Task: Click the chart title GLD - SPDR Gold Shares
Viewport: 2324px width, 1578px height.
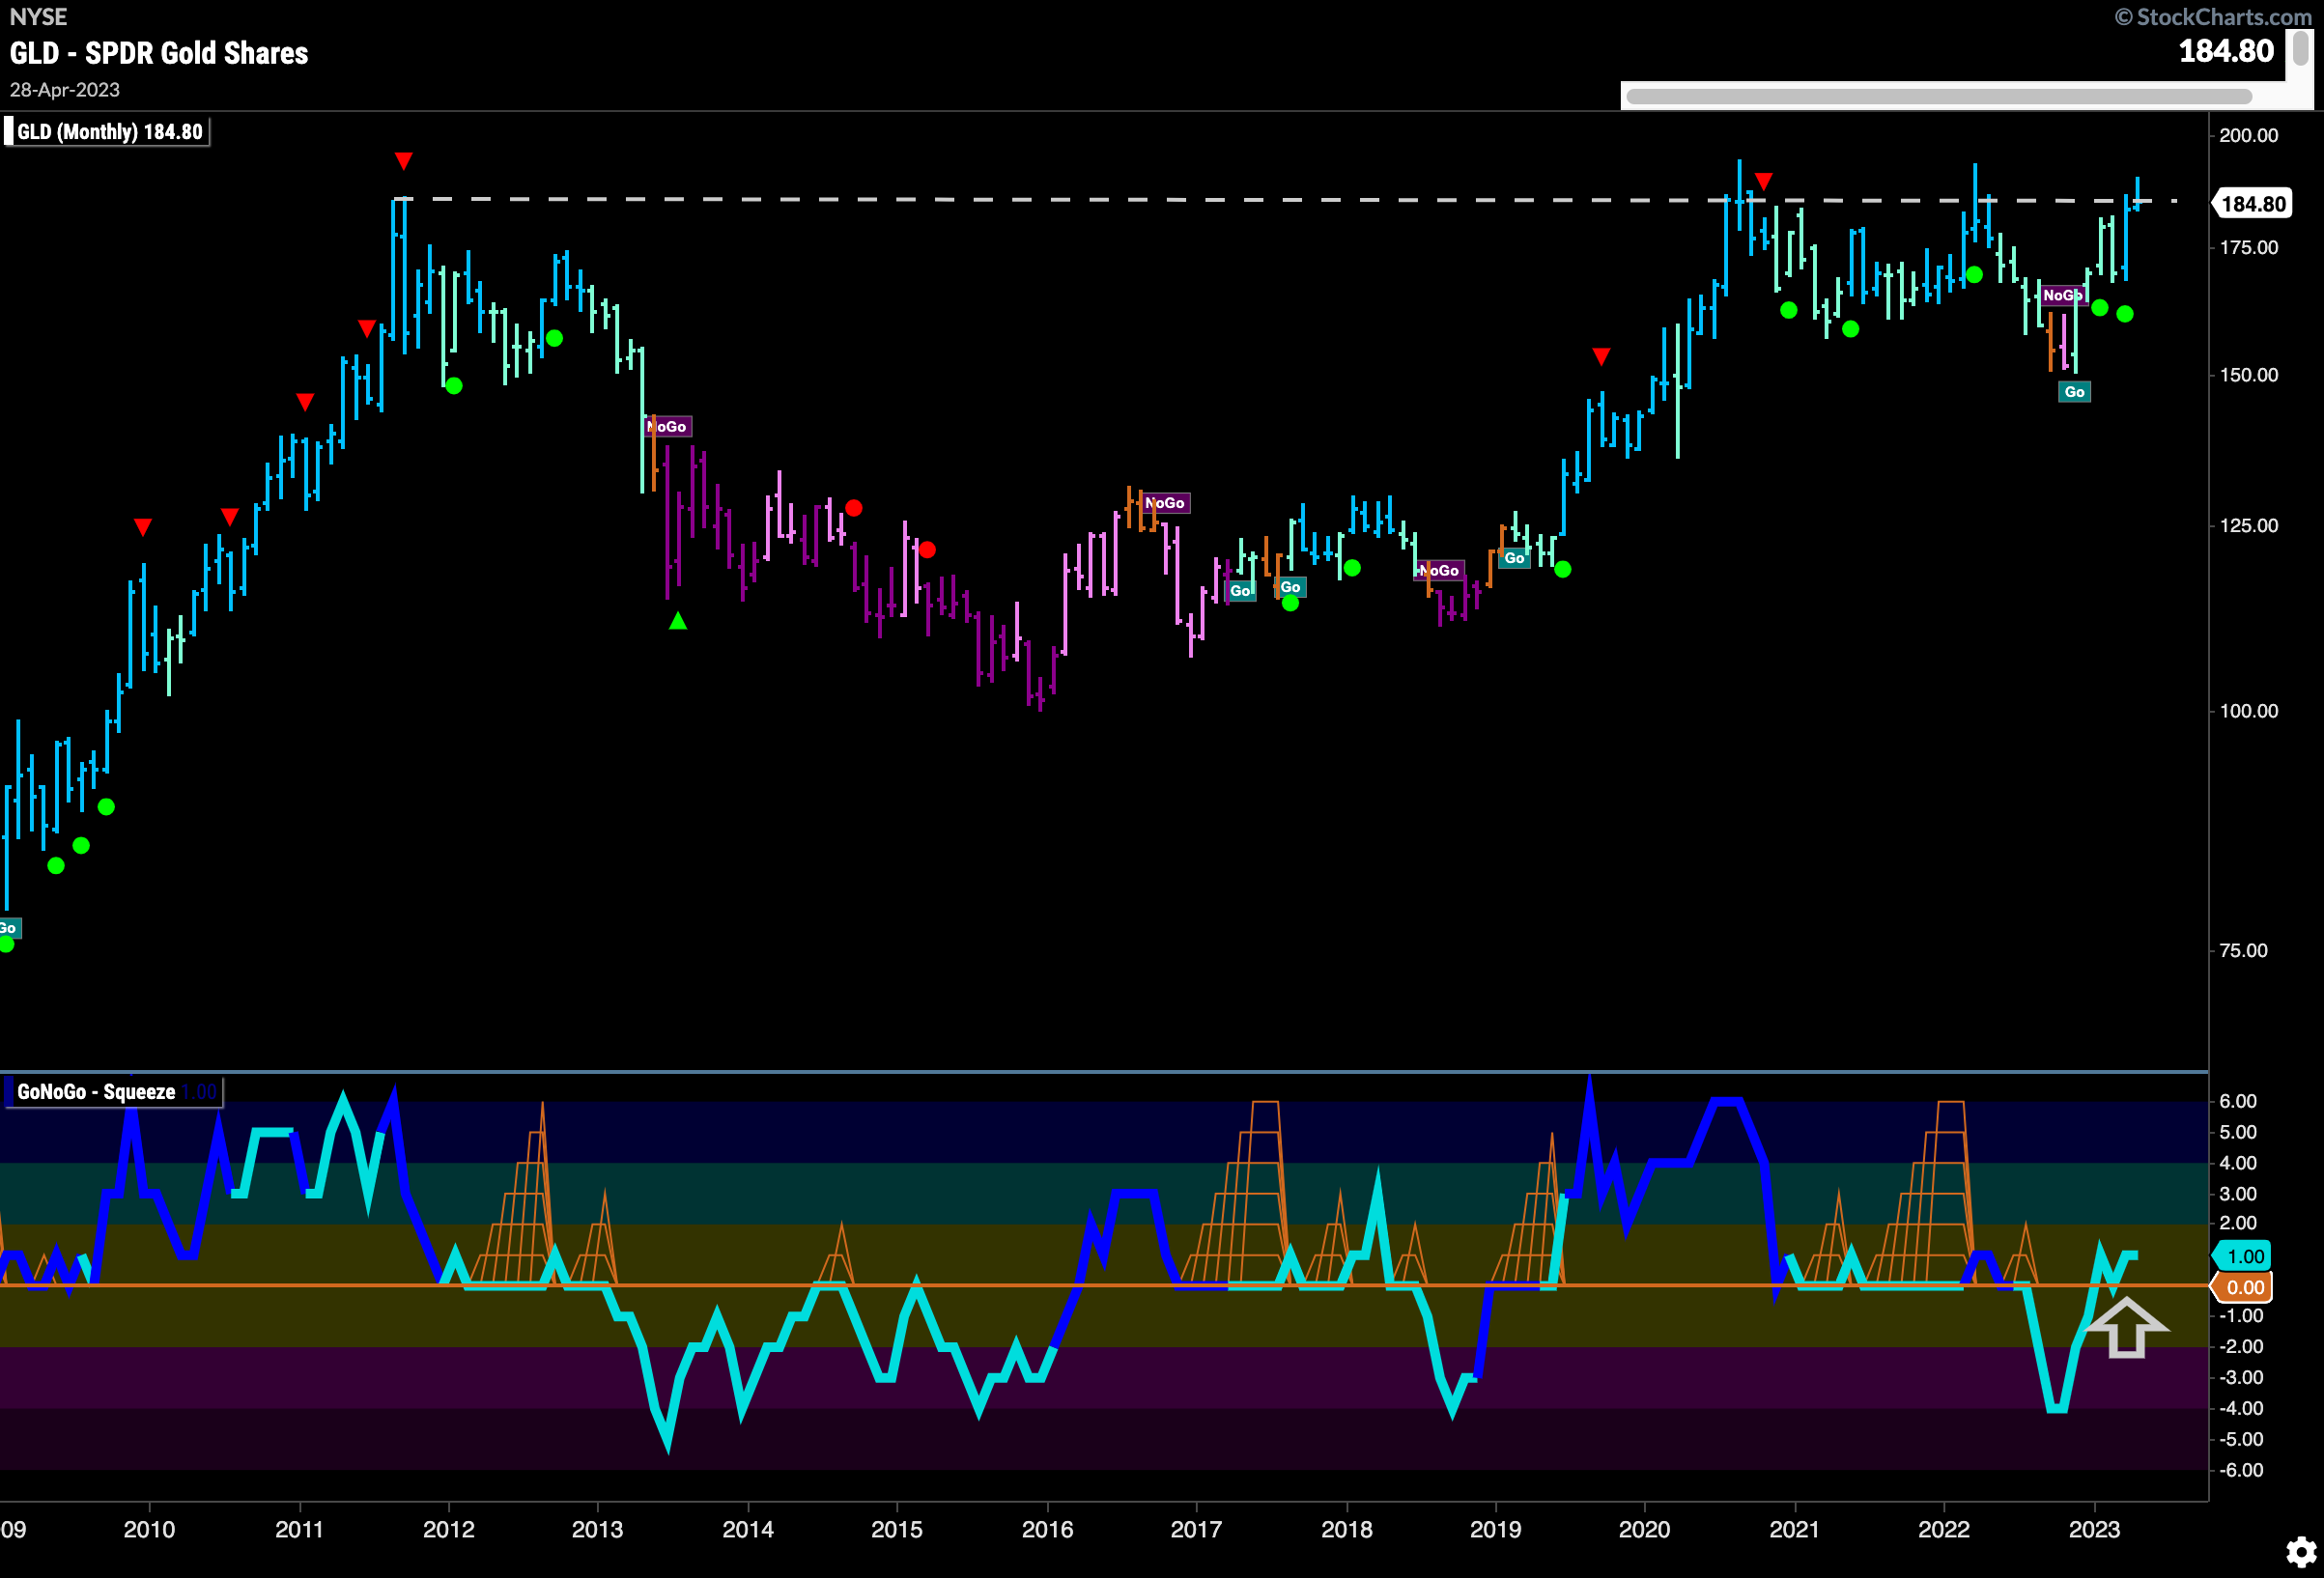Action: [x=159, y=53]
